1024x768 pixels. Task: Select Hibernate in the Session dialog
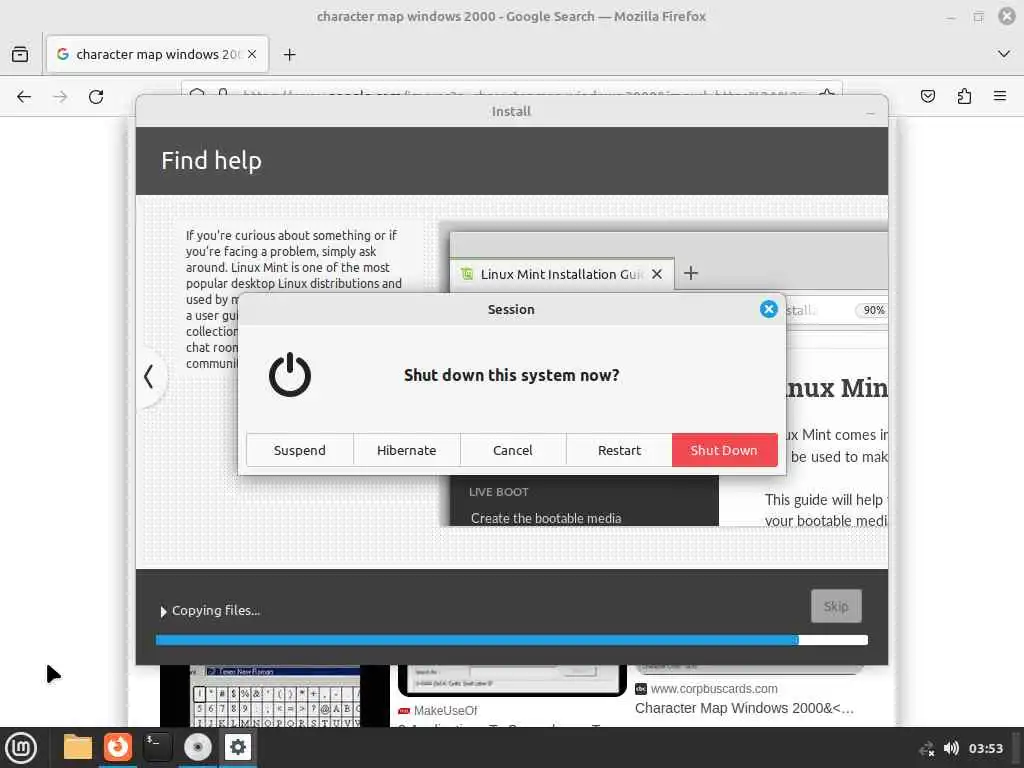(x=406, y=450)
